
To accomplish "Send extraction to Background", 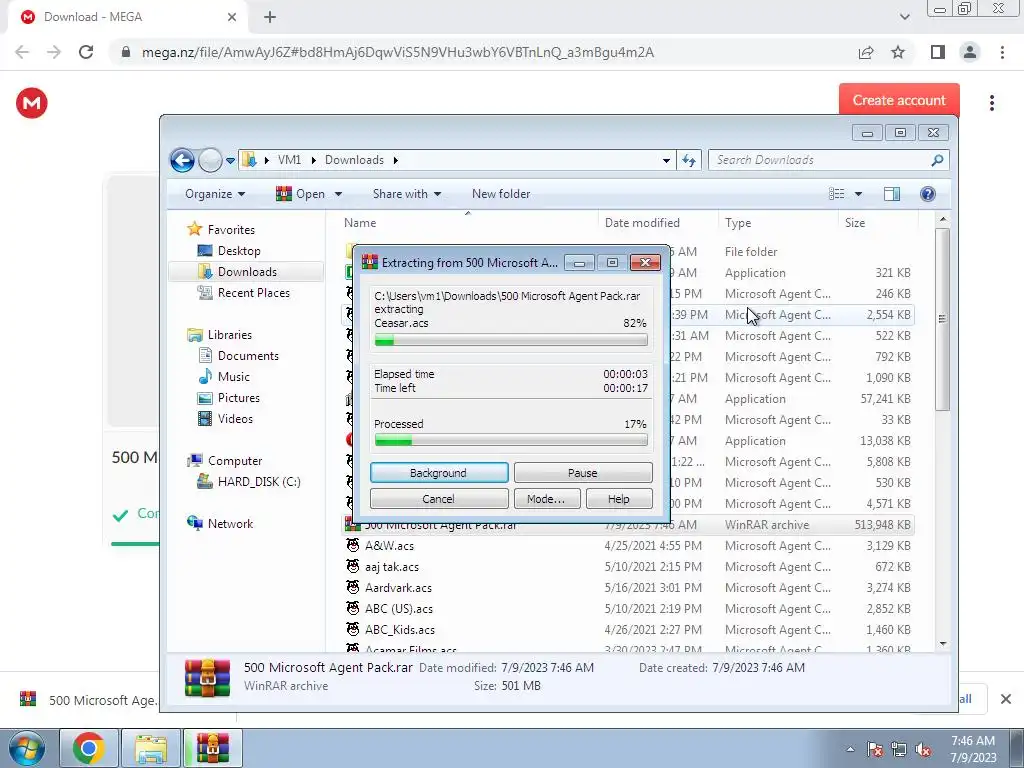I will click(x=439, y=473).
